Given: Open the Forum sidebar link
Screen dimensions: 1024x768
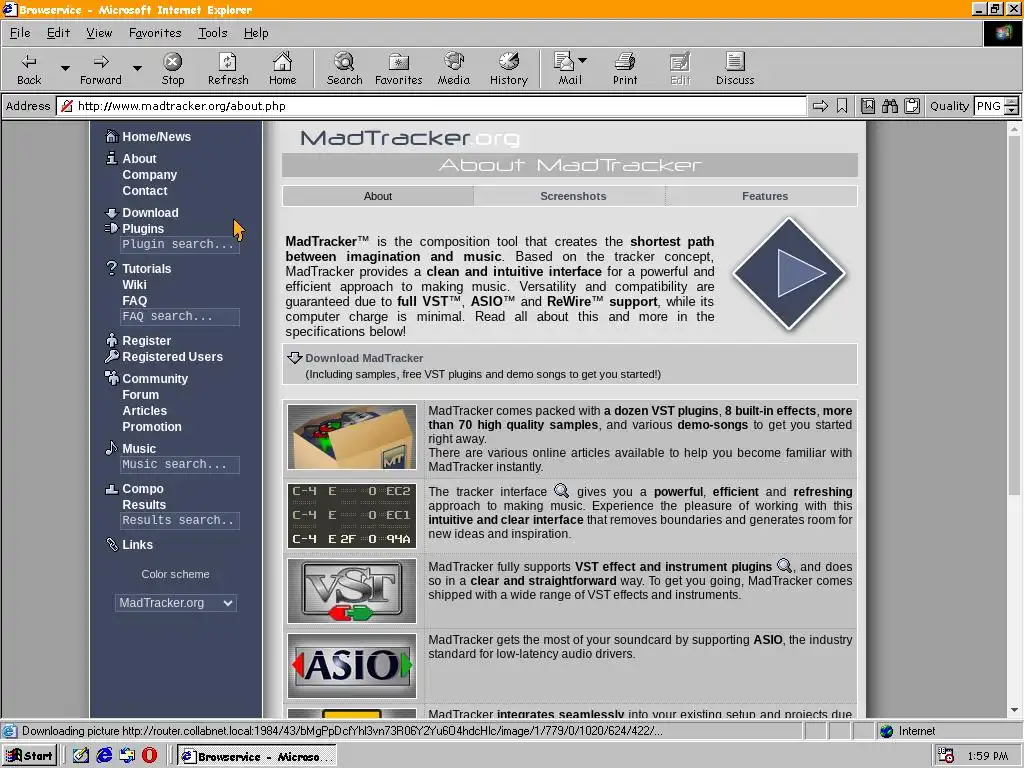Looking at the screenshot, I should point(140,394).
